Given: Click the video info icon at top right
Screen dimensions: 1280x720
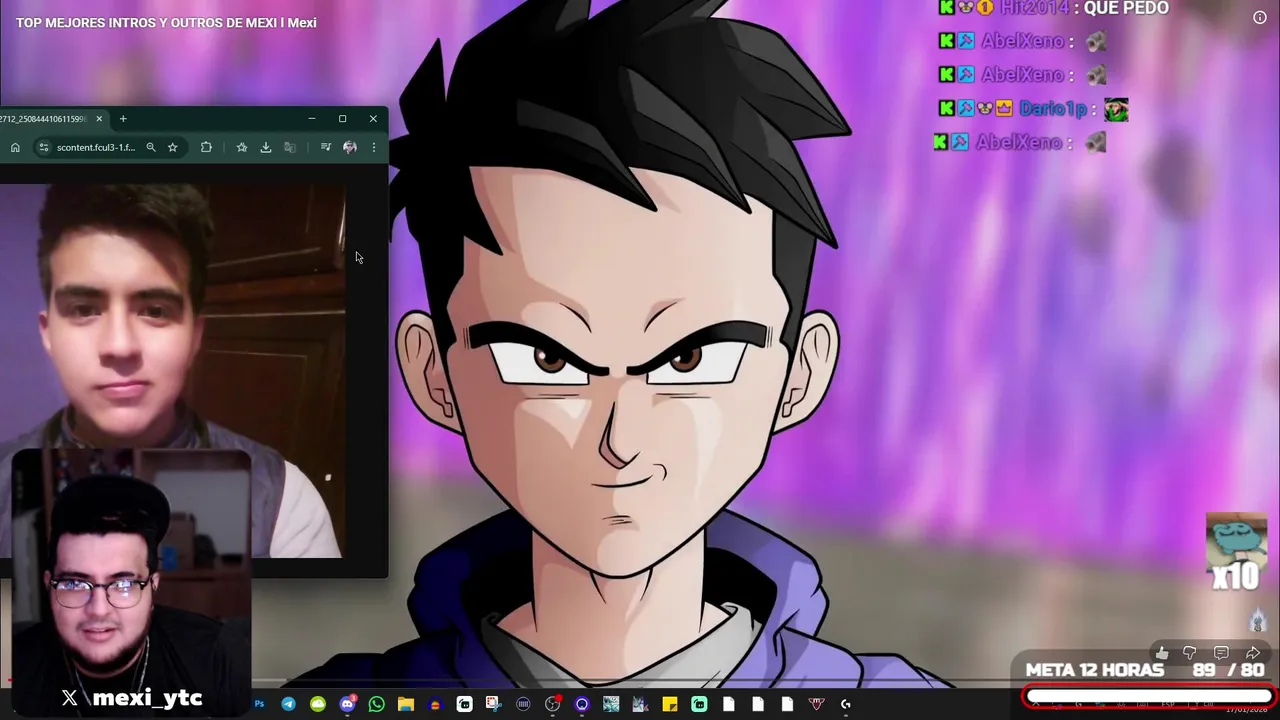Looking at the screenshot, I should pyautogui.click(x=1260, y=17).
